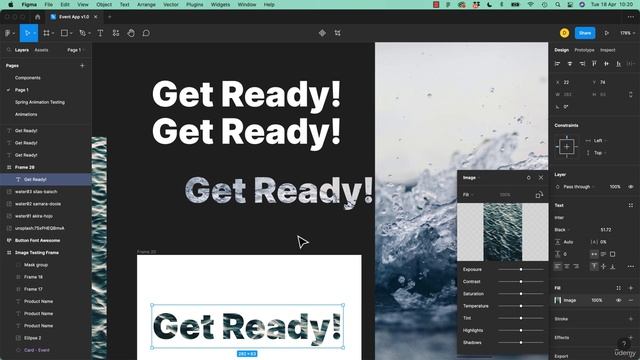Select the Rectangle shape tool
Viewport: 640px width, 360px height.
tap(64, 33)
